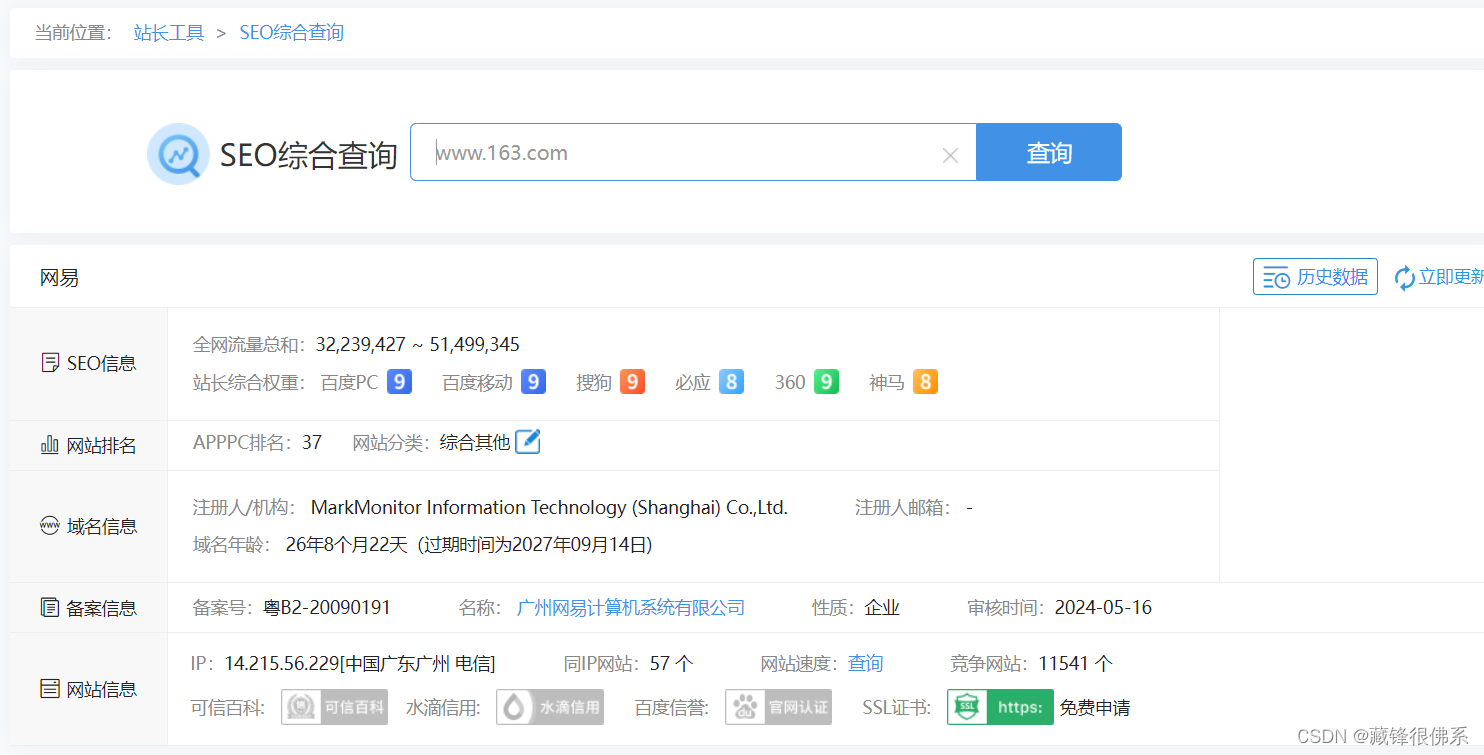Viewport: 1484px width, 755px height.
Task: Select the traffic range 32,239,427 ~ 51,499,345
Action: click(x=418, y=345)
